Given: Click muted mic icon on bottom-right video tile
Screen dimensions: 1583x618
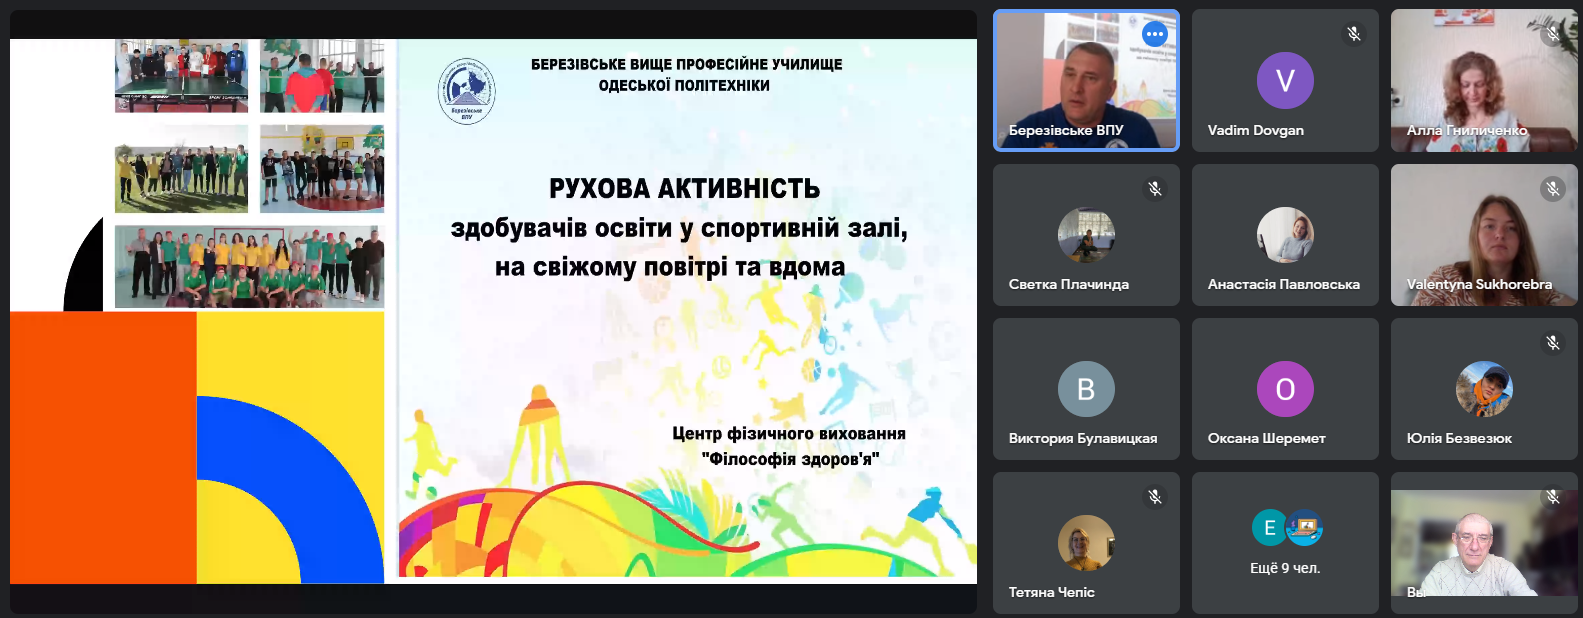Looking at the screenshot, I should (x=1552, y=497).
